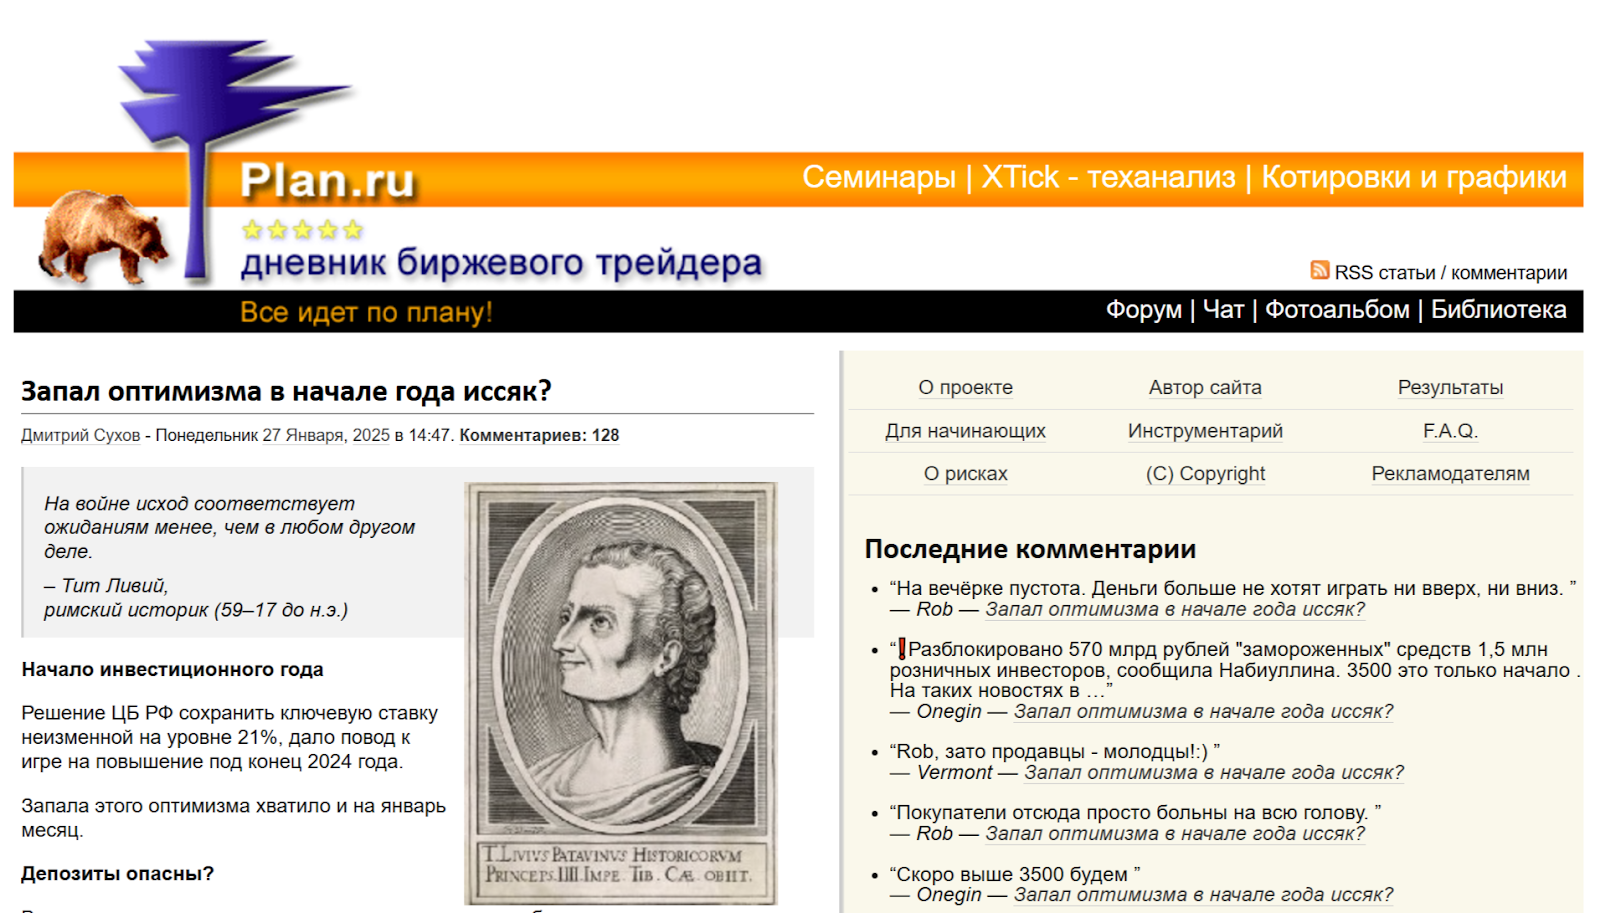Click the five-star rating under Plan.ru

[302, 230]
